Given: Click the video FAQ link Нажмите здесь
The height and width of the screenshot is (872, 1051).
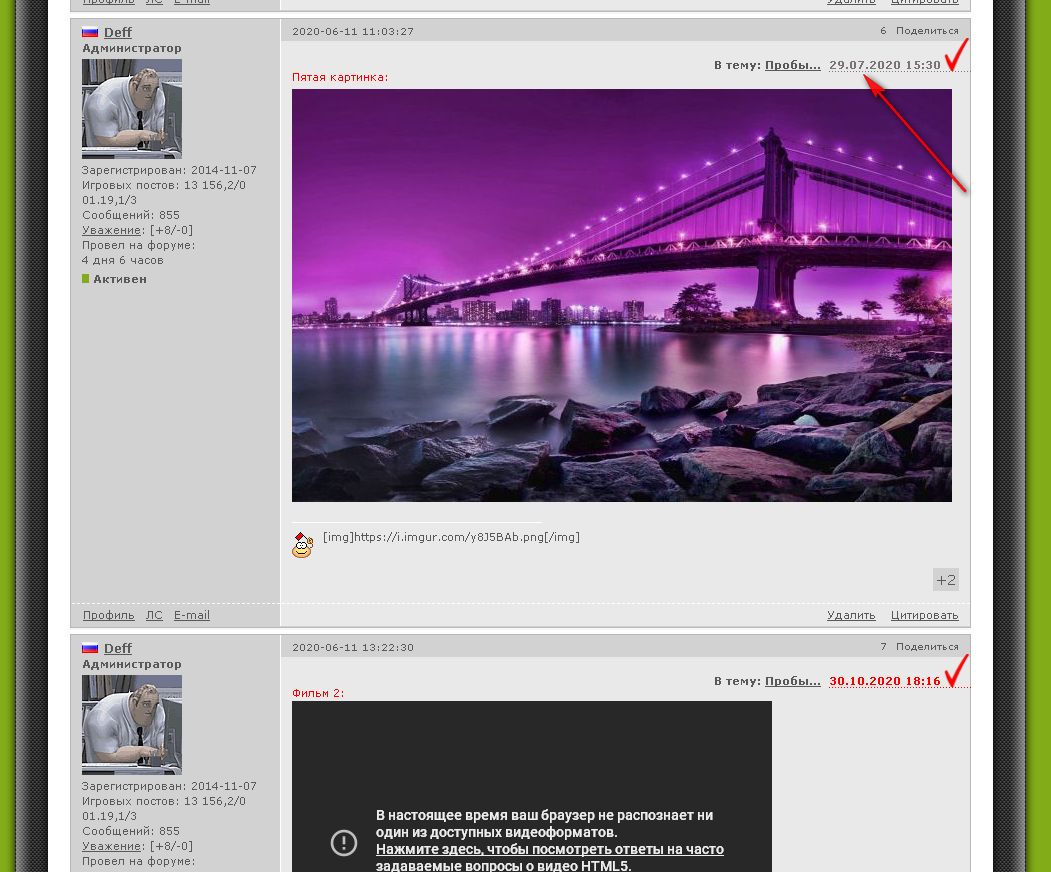Looking at the screenshot, I should pyautogui.click(x=550, y=857).
